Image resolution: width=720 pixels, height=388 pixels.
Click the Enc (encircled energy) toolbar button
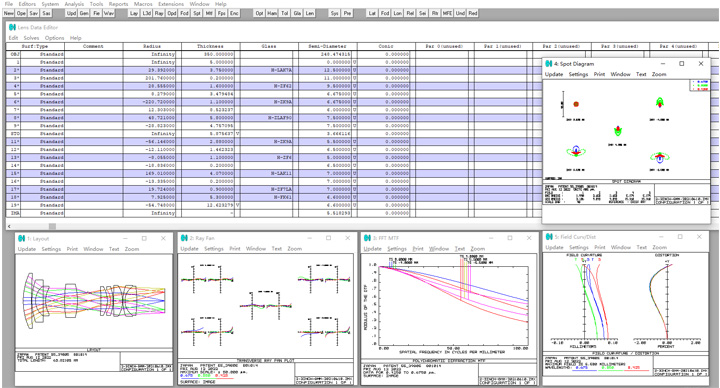coord(234,13)
